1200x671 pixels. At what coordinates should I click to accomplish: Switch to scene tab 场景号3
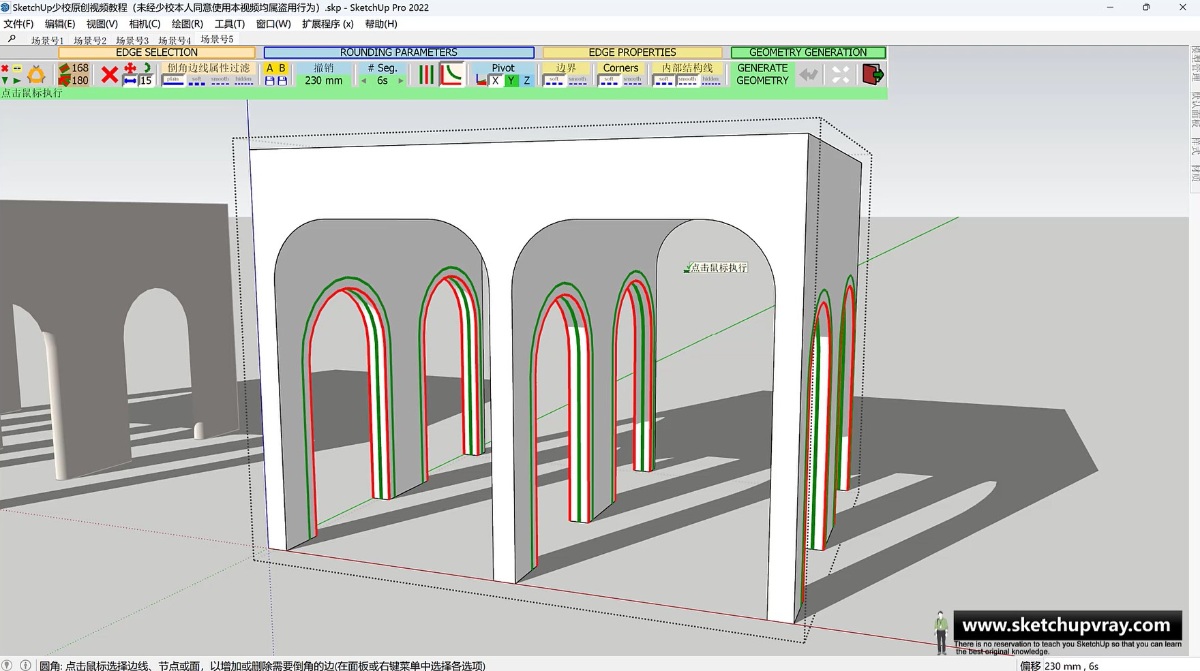[x=132, y=40]
